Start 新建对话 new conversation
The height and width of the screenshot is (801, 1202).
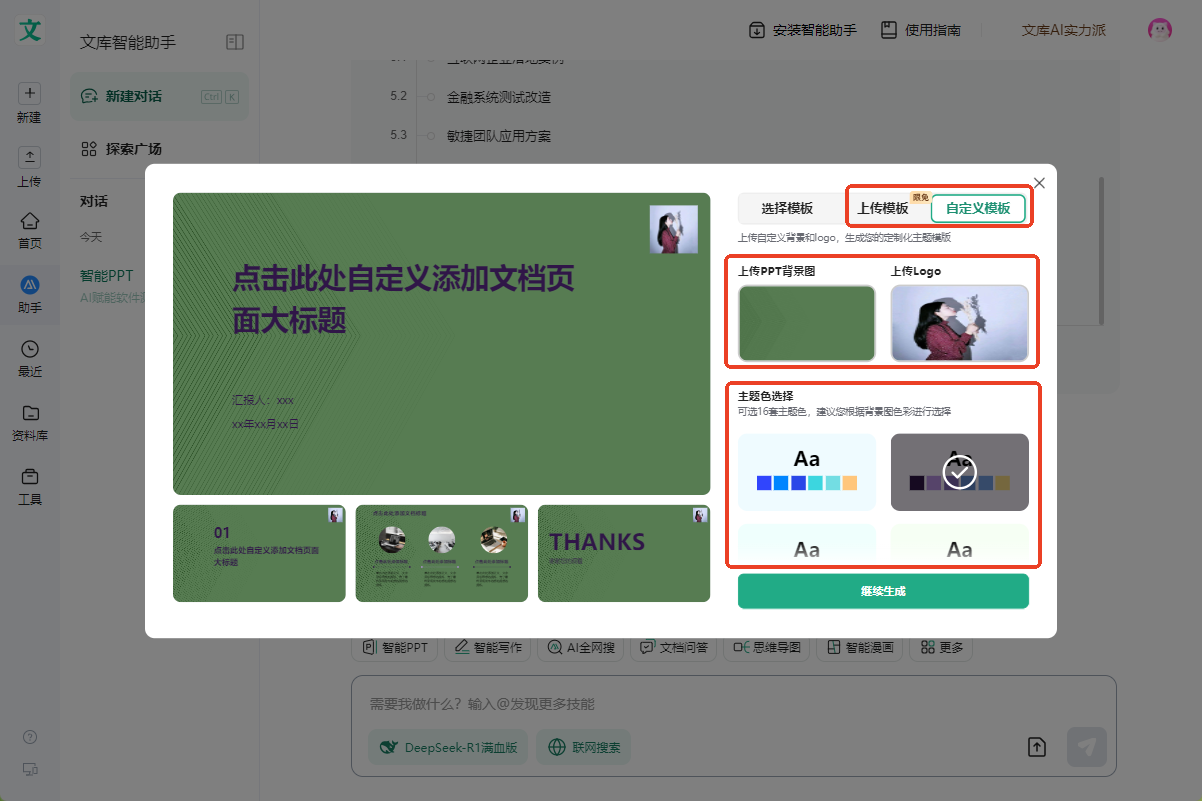[x=159, y=96]
